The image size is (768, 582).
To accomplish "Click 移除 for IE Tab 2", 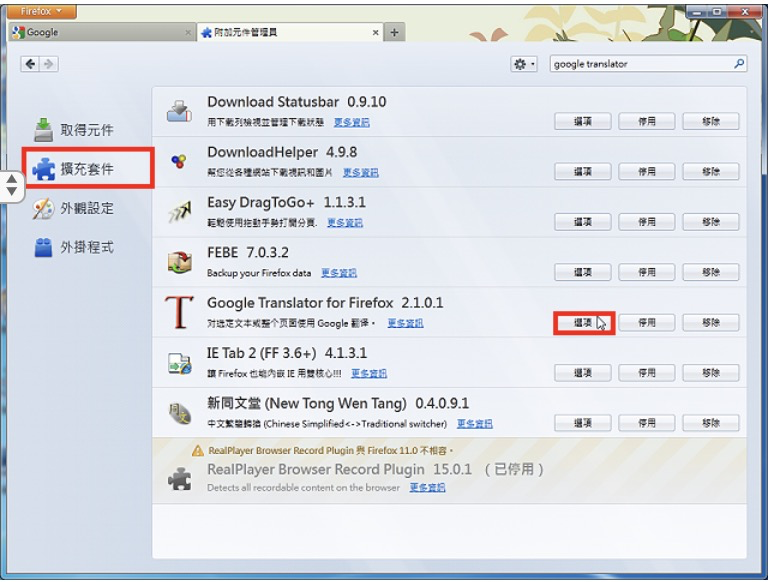I will pyautogui.click(x=711, y=373).
